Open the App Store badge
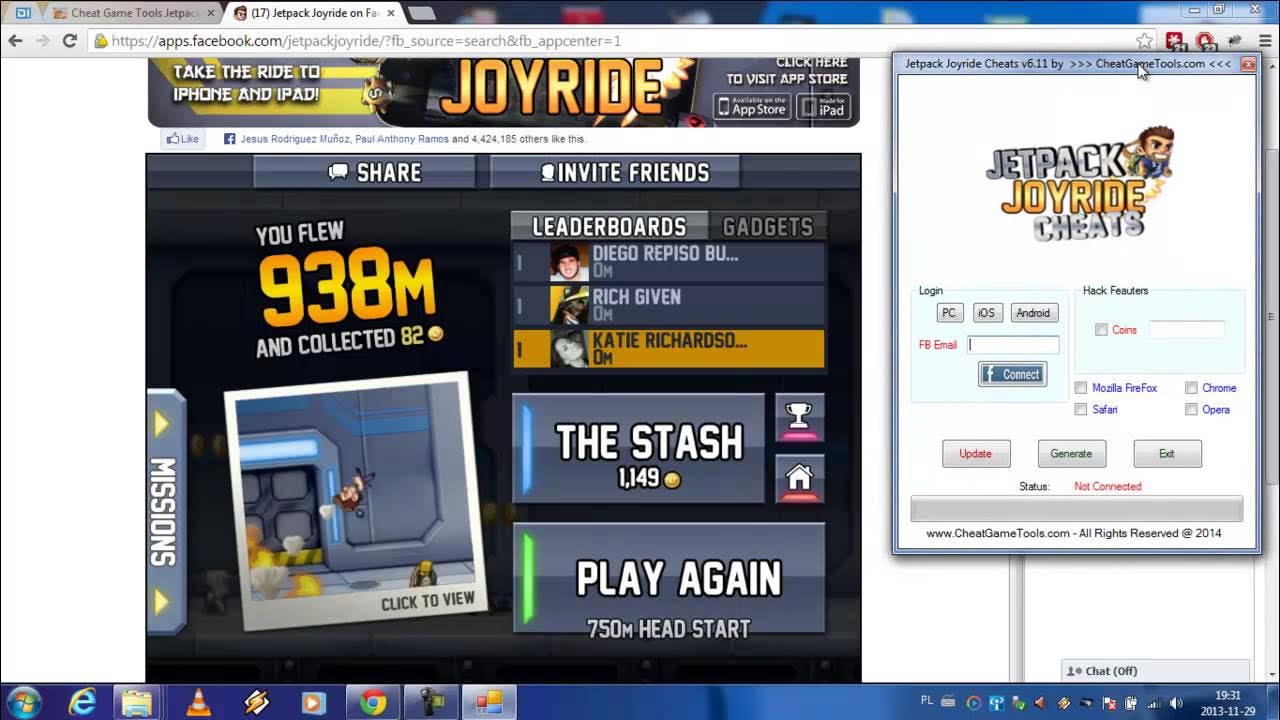The height and width of the screenshot is (720, 1280). (x=752, y=106)
